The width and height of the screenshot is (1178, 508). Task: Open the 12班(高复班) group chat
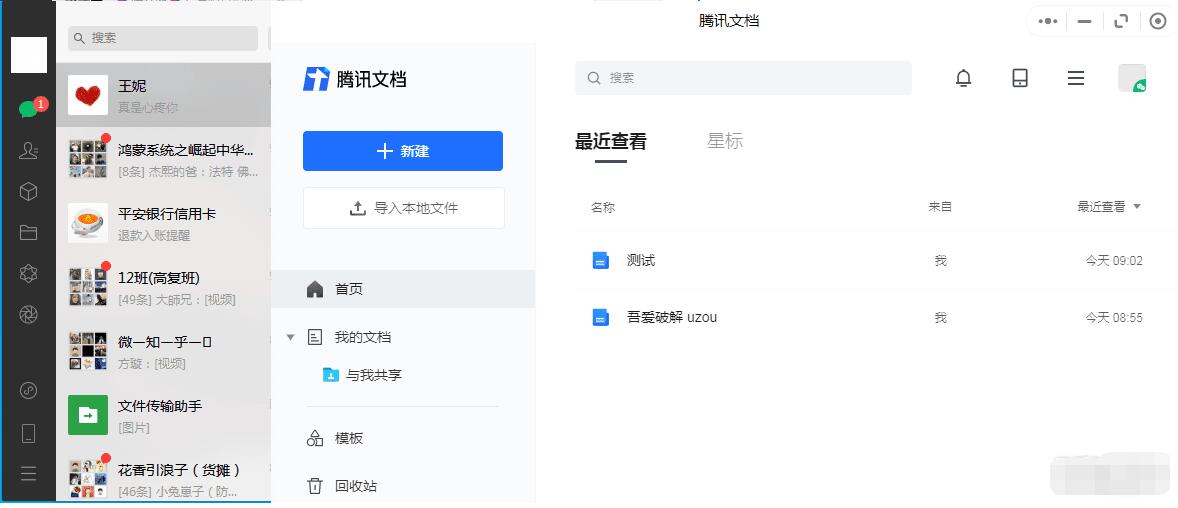point(163,287)
